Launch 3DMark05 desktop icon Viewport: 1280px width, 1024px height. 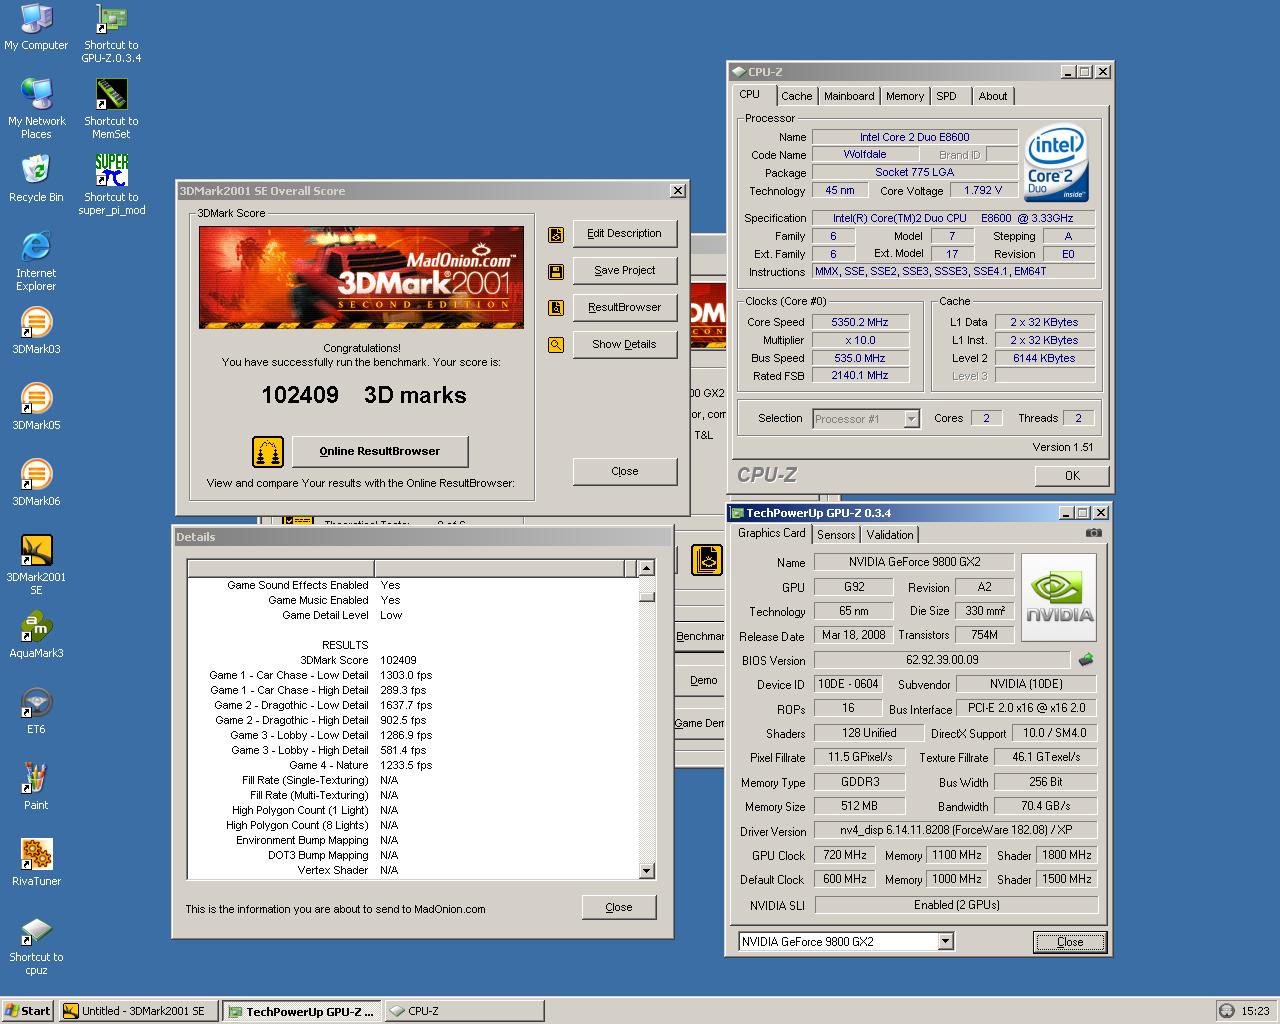point(36,407)
